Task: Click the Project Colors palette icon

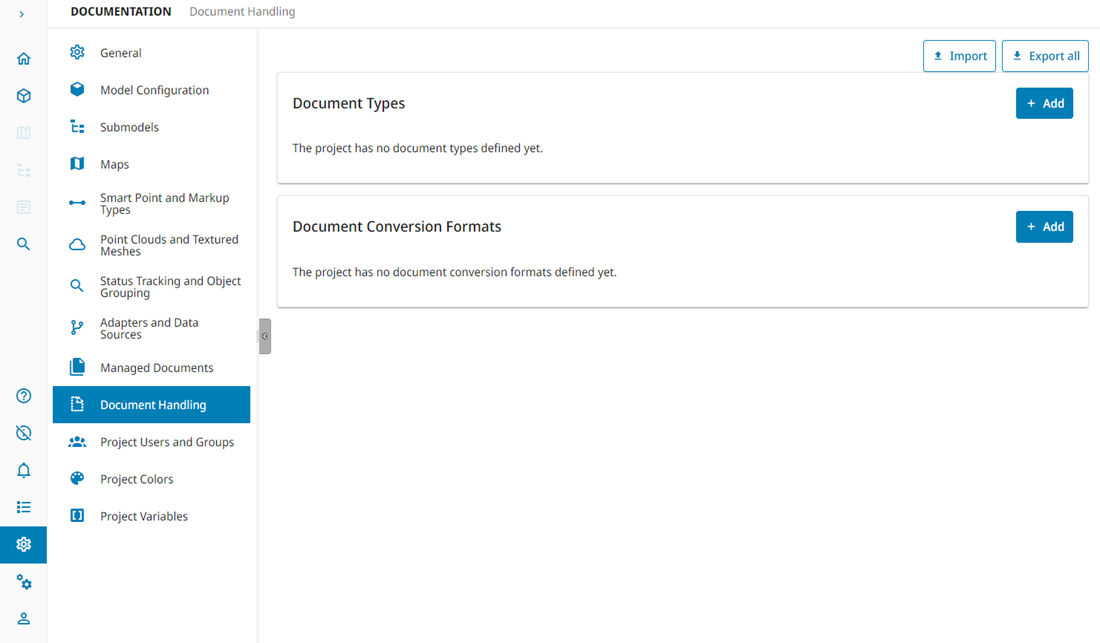Action: tap(77, 478)
